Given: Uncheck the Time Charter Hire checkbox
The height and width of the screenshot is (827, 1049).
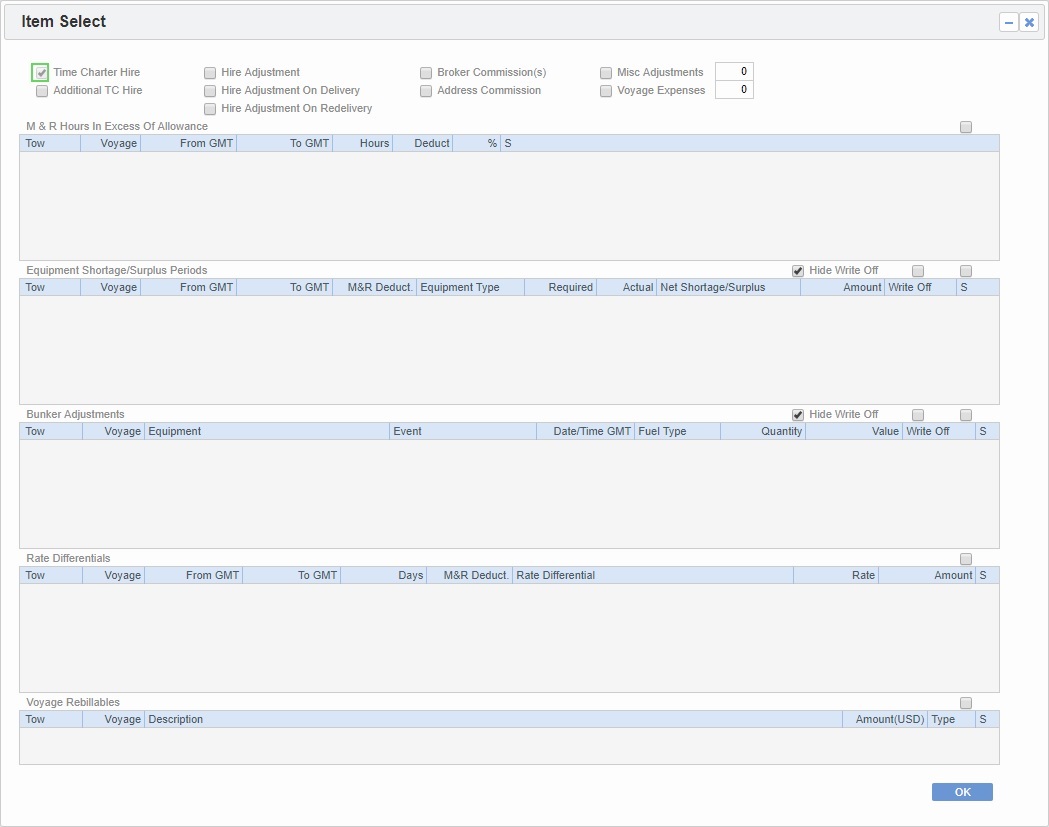Looking at the screenshot, I should coord(40,72).
